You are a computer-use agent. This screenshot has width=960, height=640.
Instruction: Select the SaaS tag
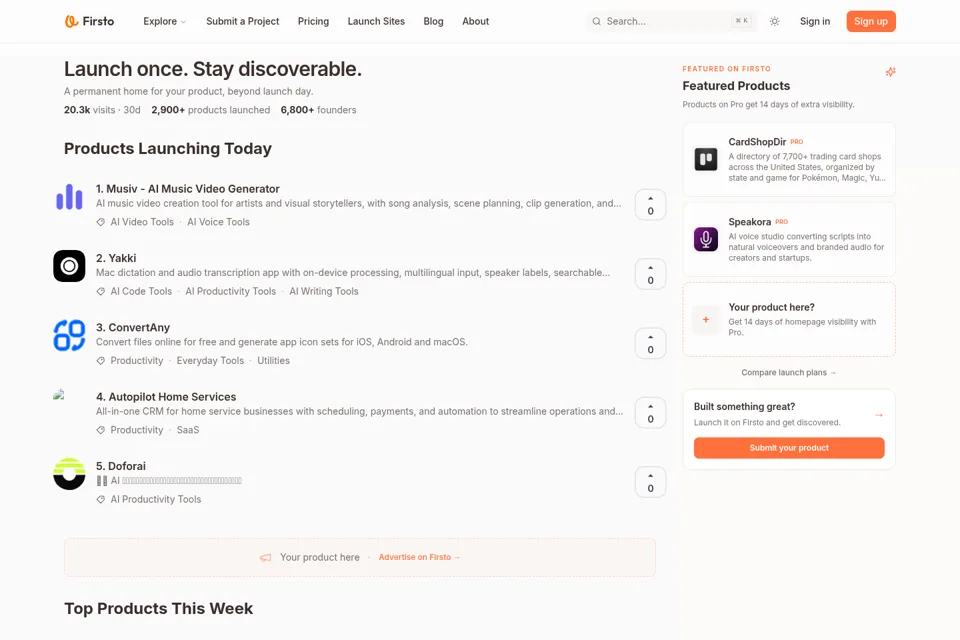[x=187, y=430]
